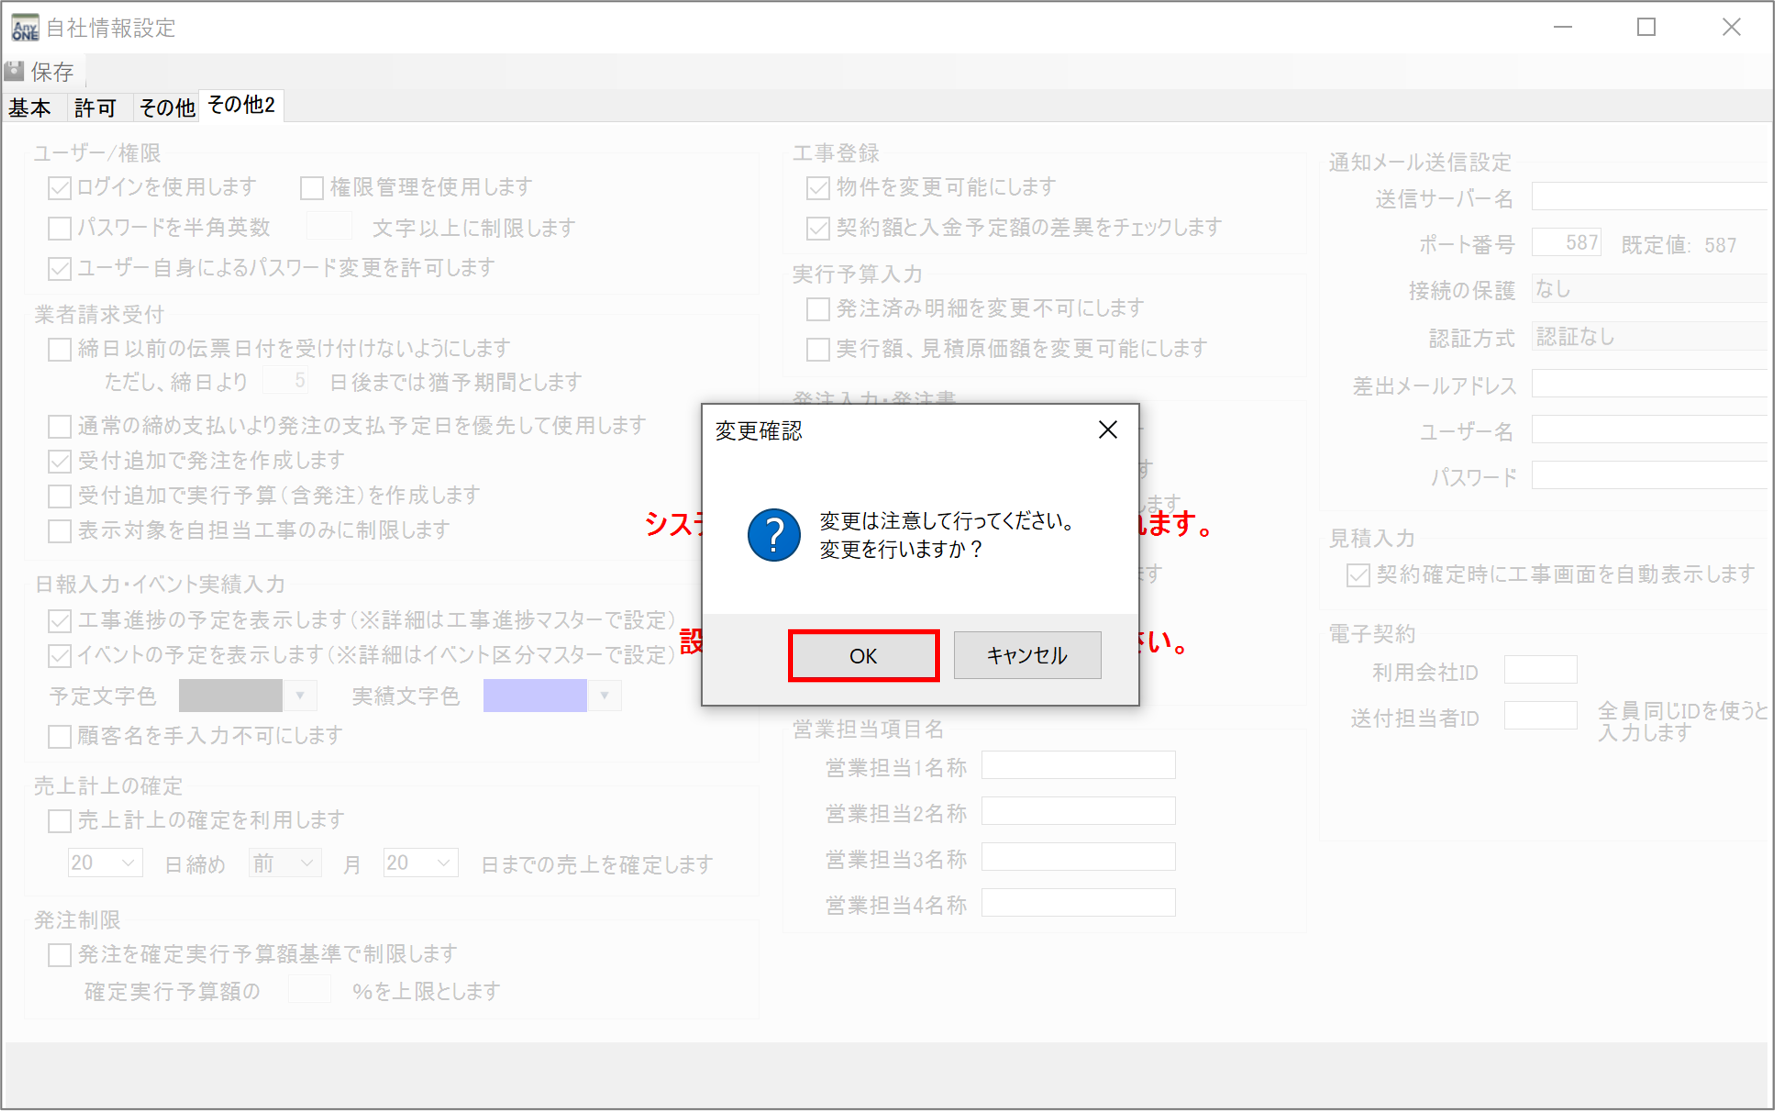Image resolution: width=1775 pixels, height=1111 pixels.
Task: Toggle 物件を変更可能にします checkbox
Action: 818,188
